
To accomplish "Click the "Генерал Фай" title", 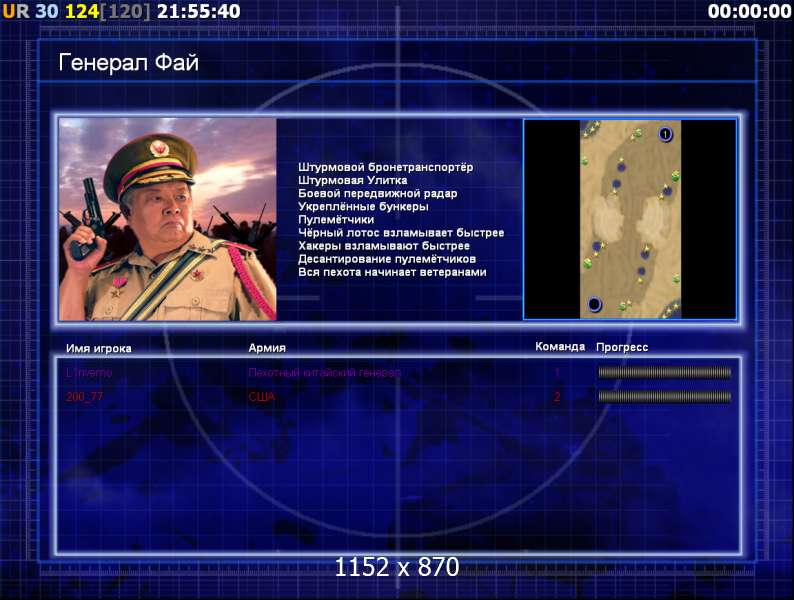I will [x=129, y=63].
